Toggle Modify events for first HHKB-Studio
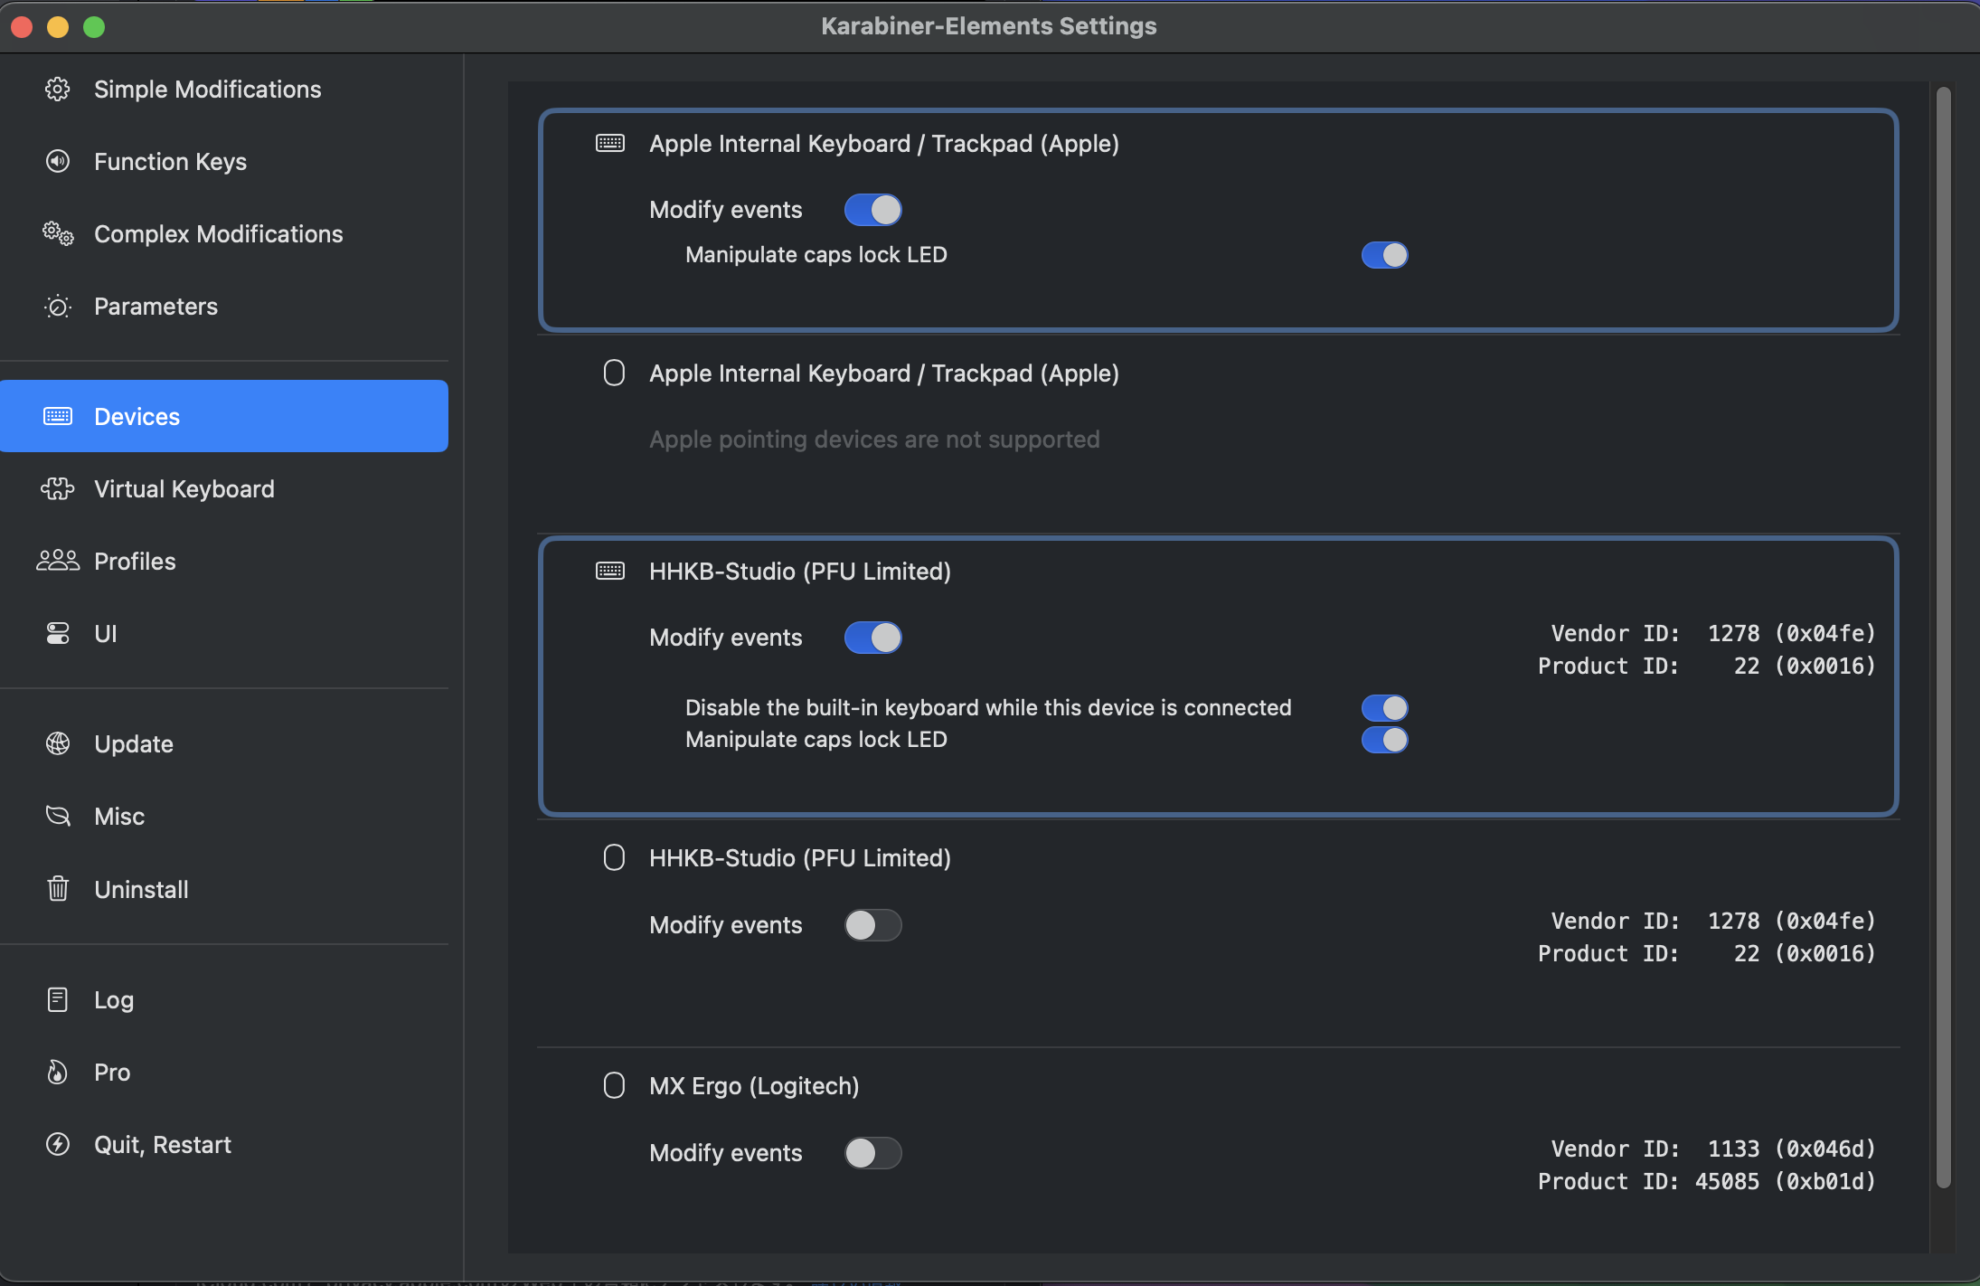This screenshot has width=1980, height=1286. (873, 638)
